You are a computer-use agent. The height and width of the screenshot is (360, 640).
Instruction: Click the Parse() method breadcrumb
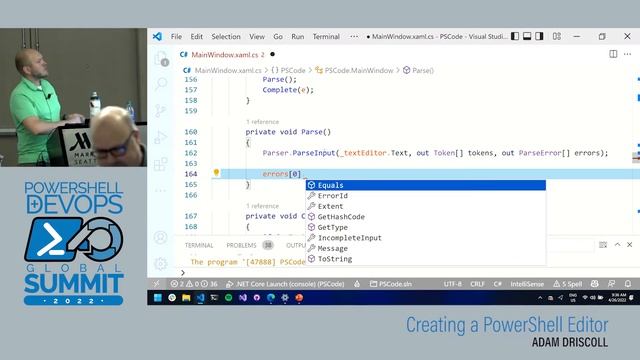(418, 70)
